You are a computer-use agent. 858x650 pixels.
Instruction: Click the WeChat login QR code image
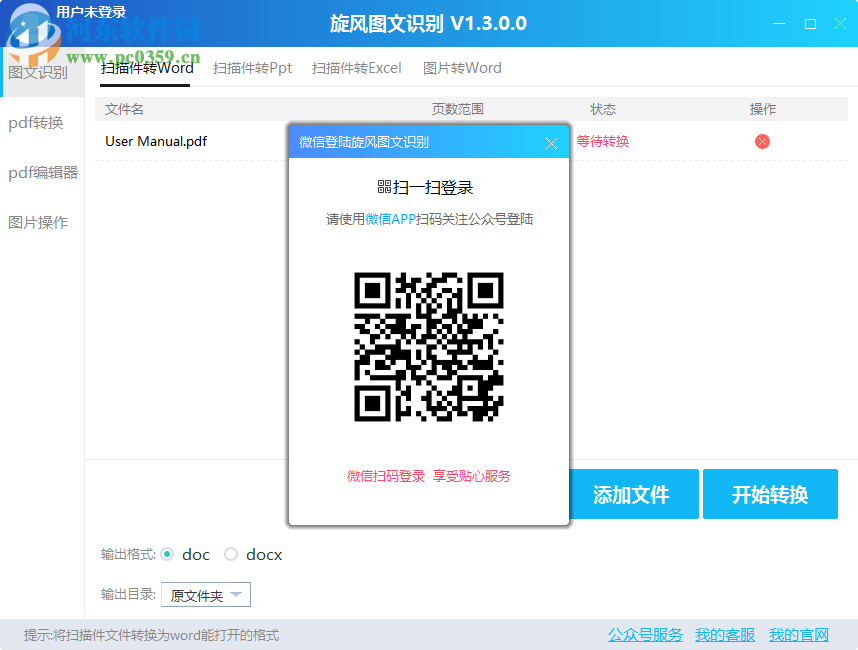428,348
